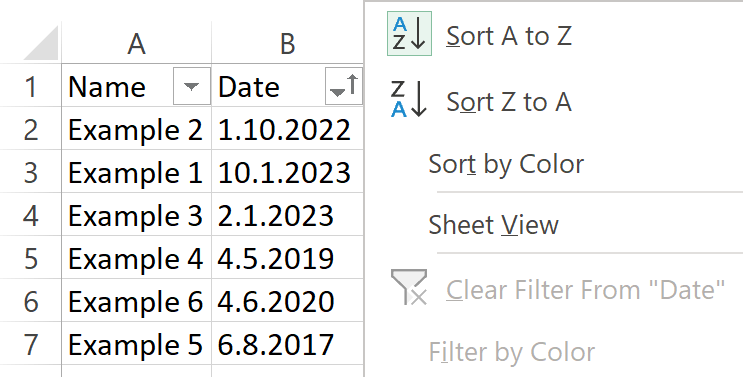Select the cell with date 10.1.2023

288,172
